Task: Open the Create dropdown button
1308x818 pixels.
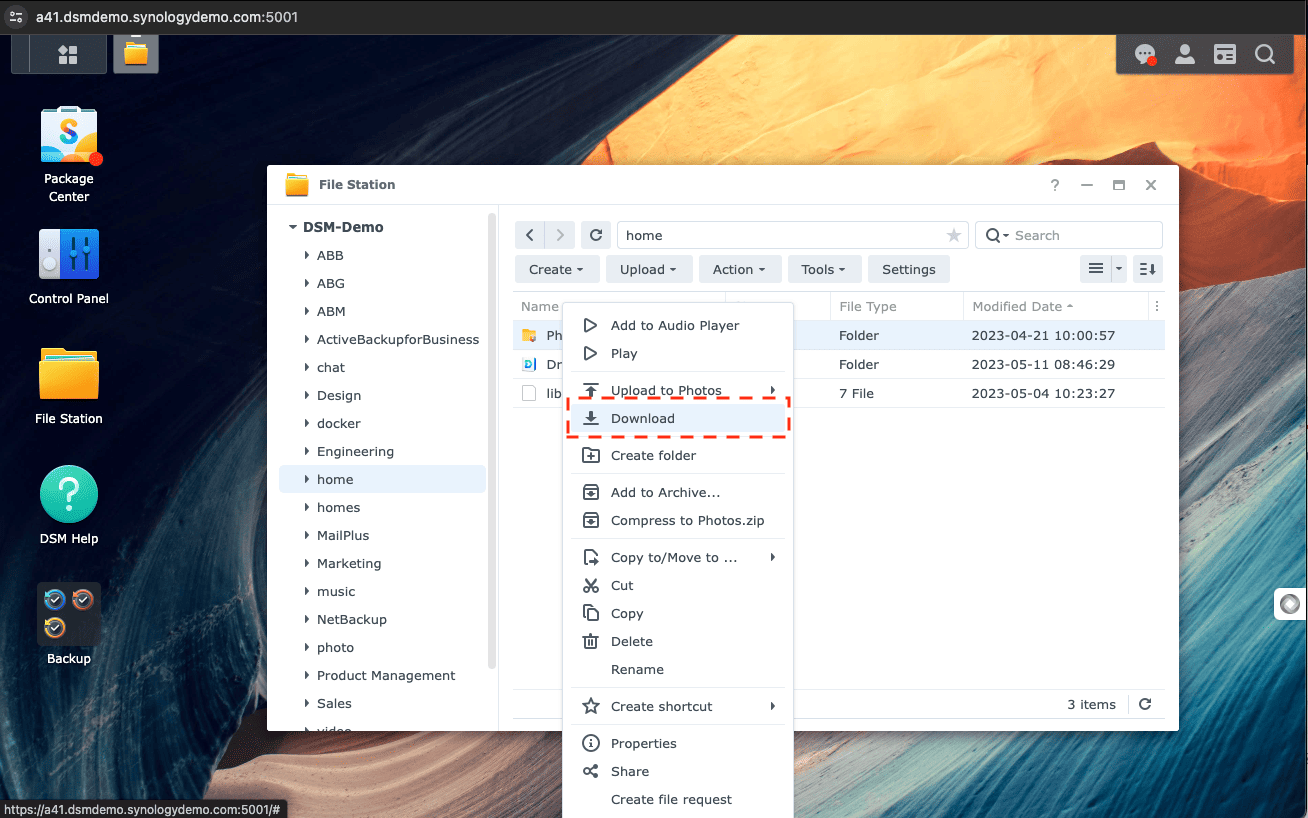Action: [557, 269]
